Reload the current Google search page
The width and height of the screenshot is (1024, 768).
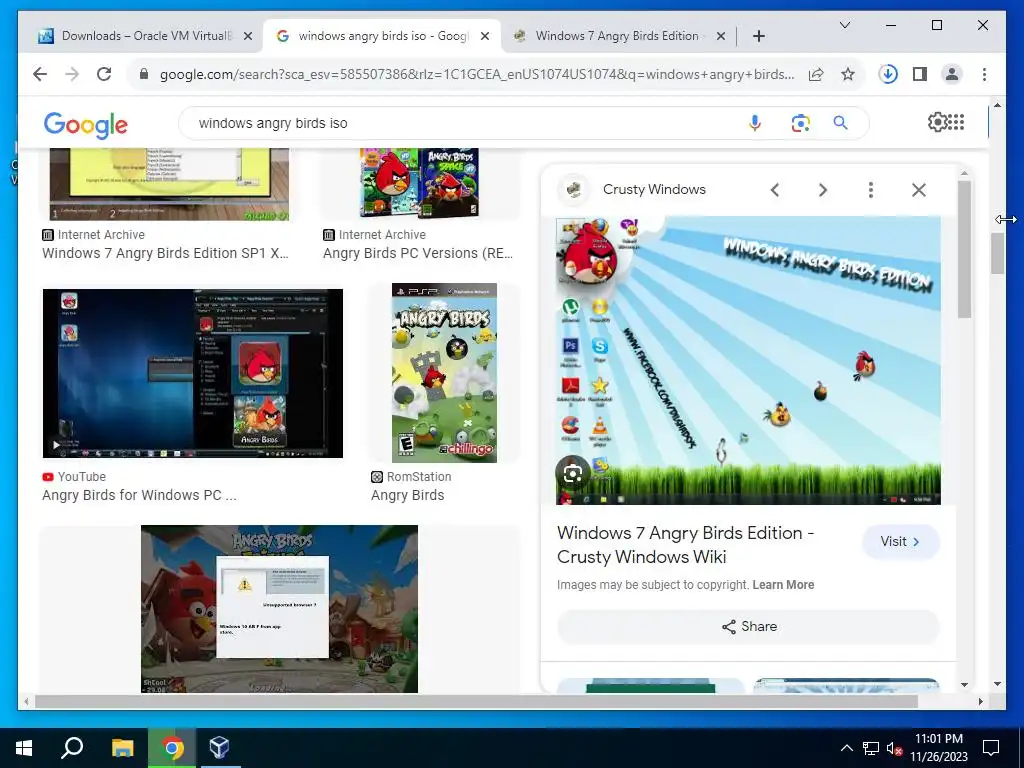tap(104, 74)
